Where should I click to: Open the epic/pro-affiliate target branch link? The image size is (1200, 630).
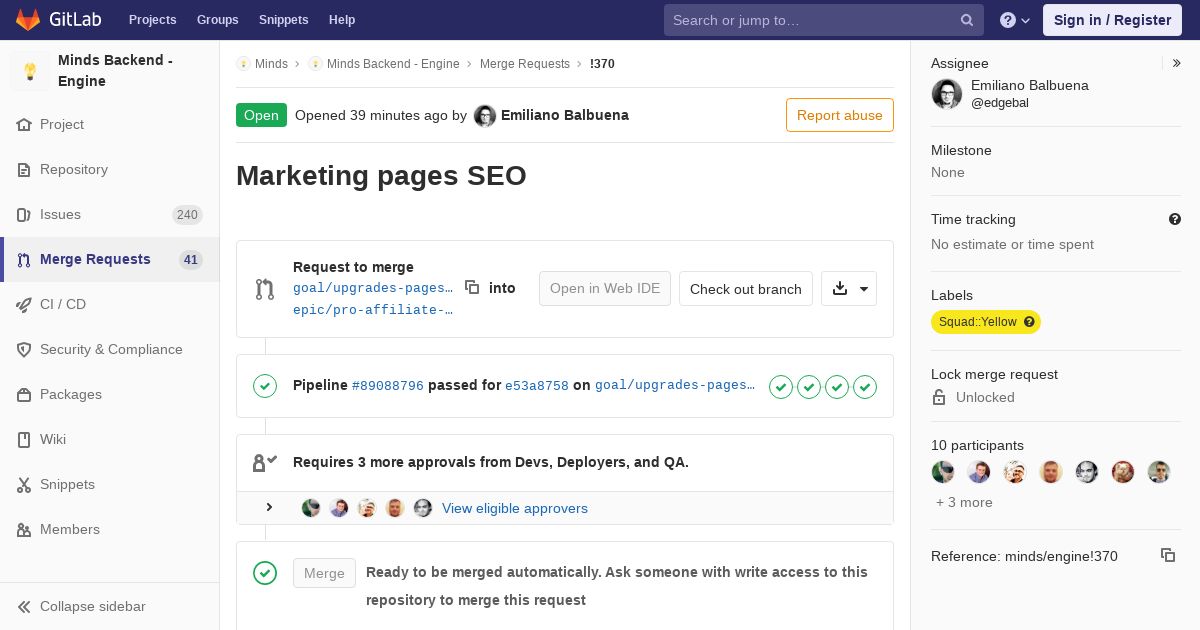click(x=373, y=310)
